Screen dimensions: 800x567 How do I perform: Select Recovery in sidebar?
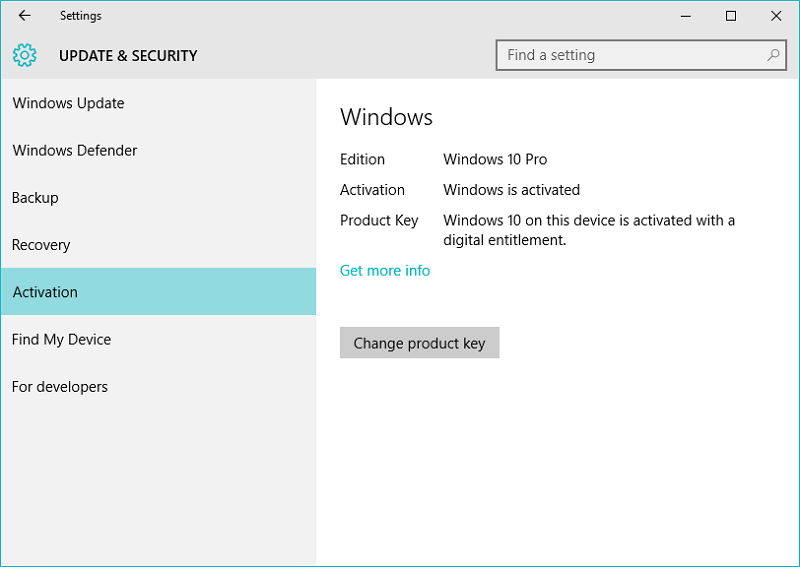pos(158,245)
